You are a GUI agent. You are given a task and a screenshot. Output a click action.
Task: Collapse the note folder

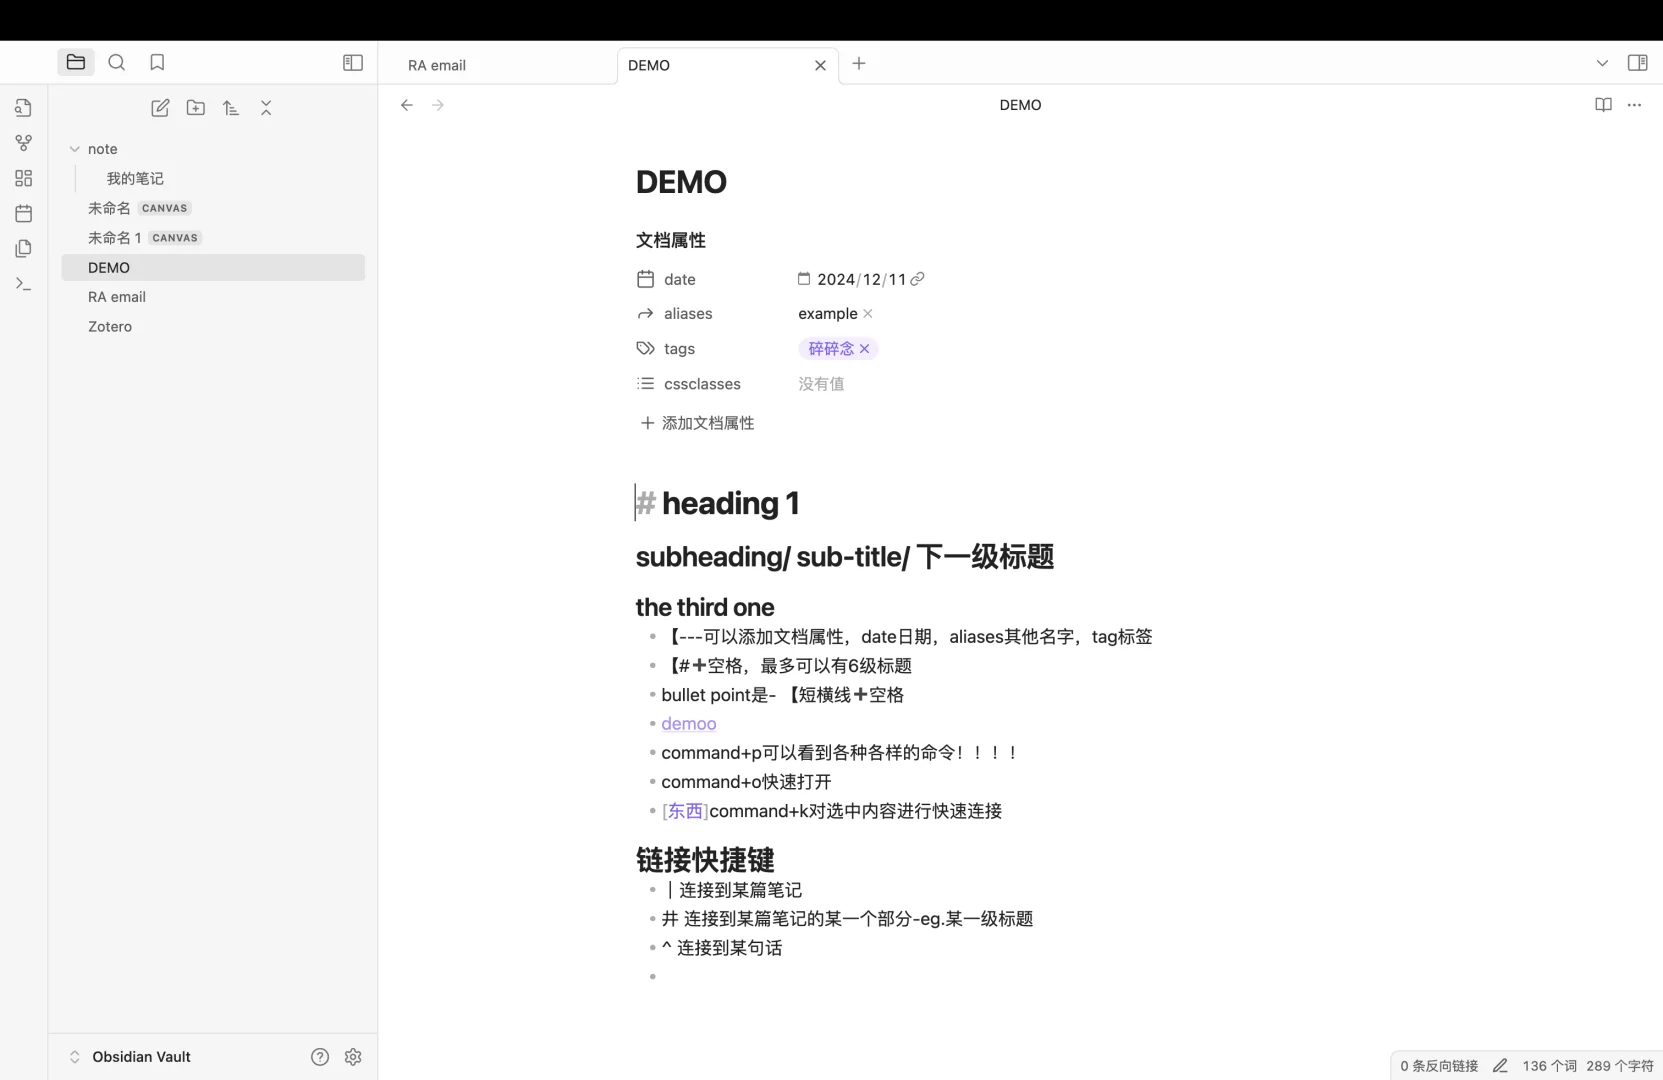click(74, 149)
